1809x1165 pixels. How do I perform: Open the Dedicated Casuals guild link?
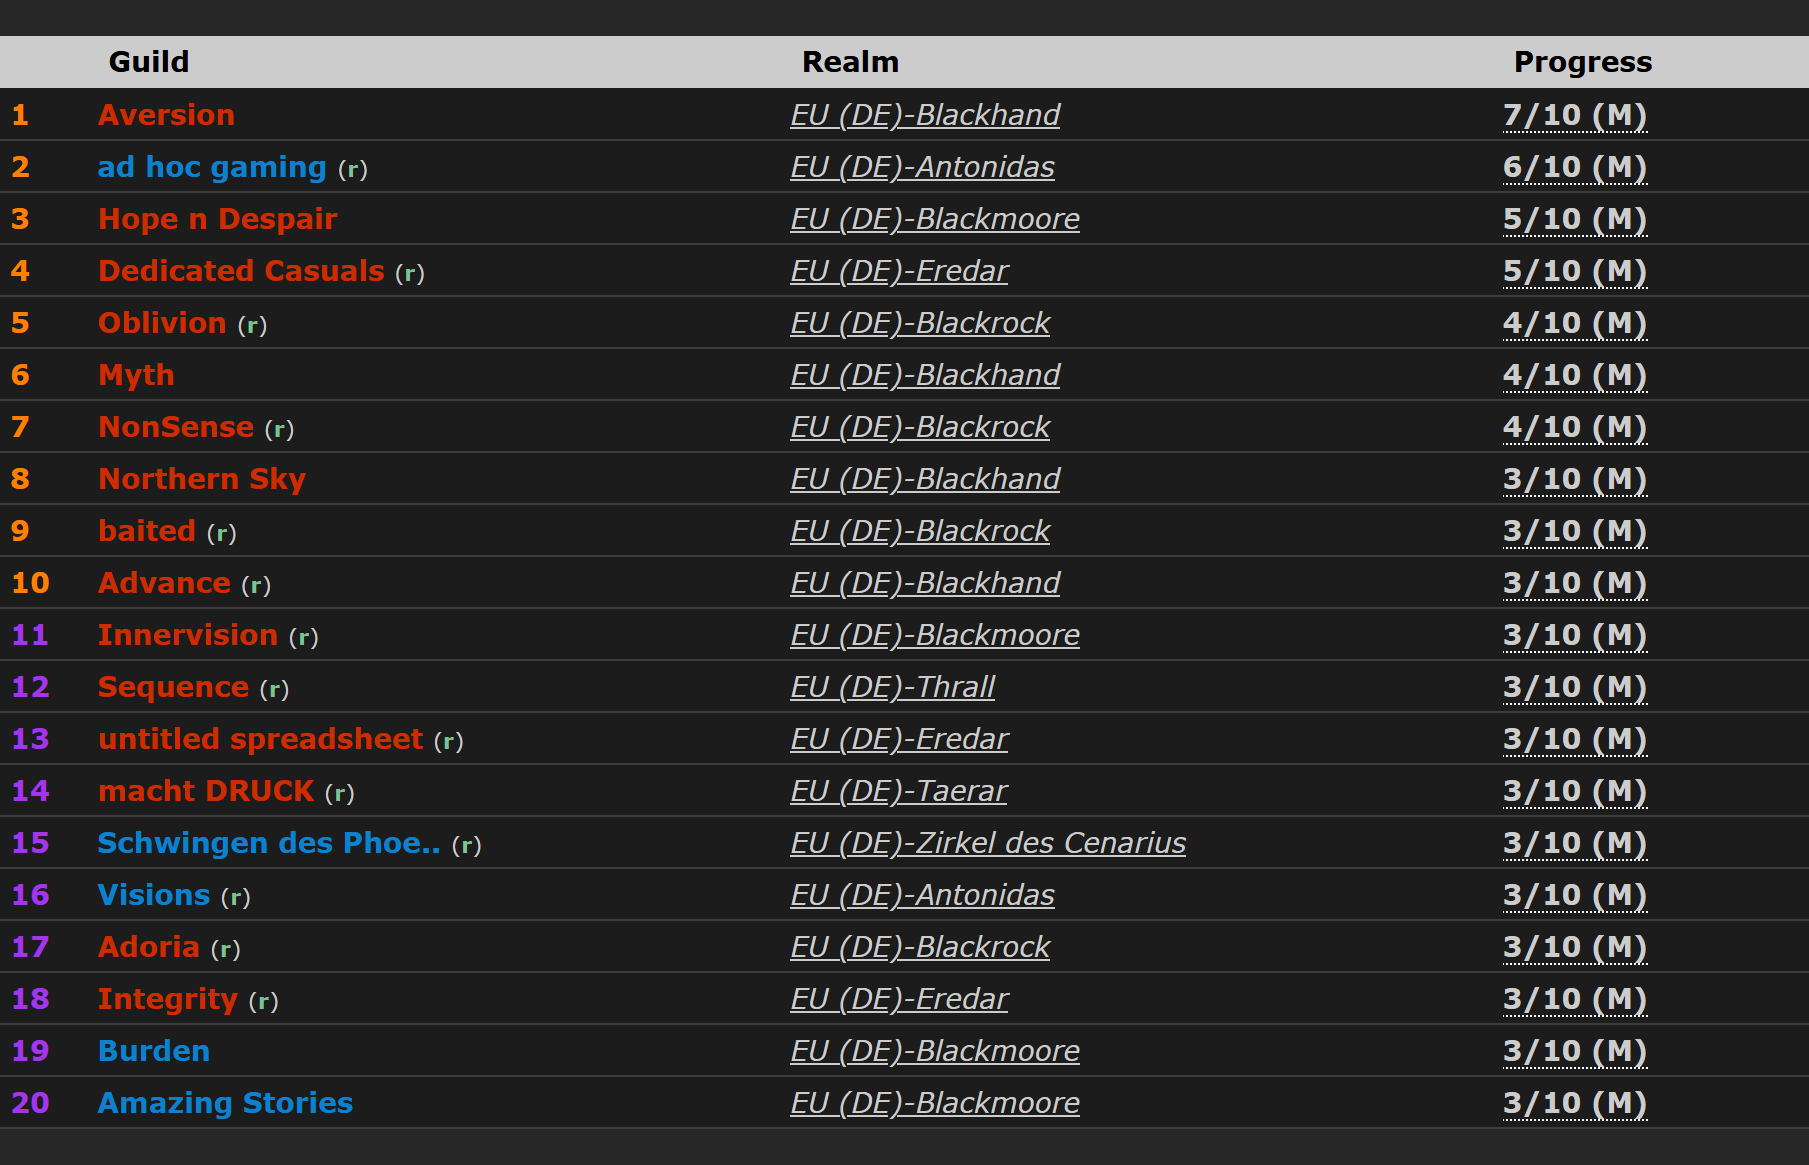pyautogui.click(x=241, y=271)
